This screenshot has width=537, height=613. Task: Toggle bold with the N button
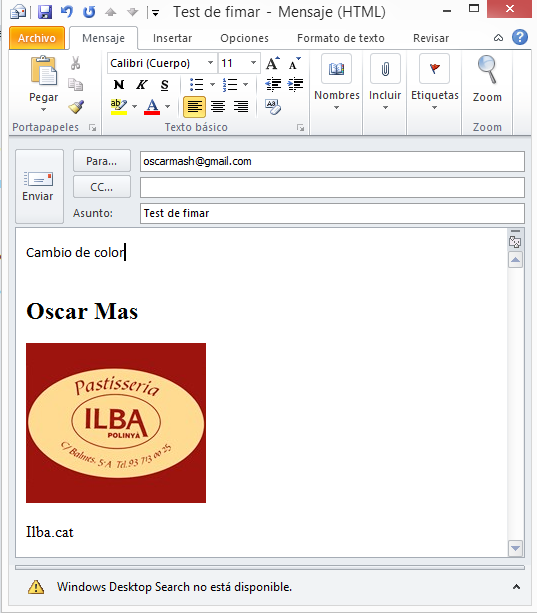119,85
